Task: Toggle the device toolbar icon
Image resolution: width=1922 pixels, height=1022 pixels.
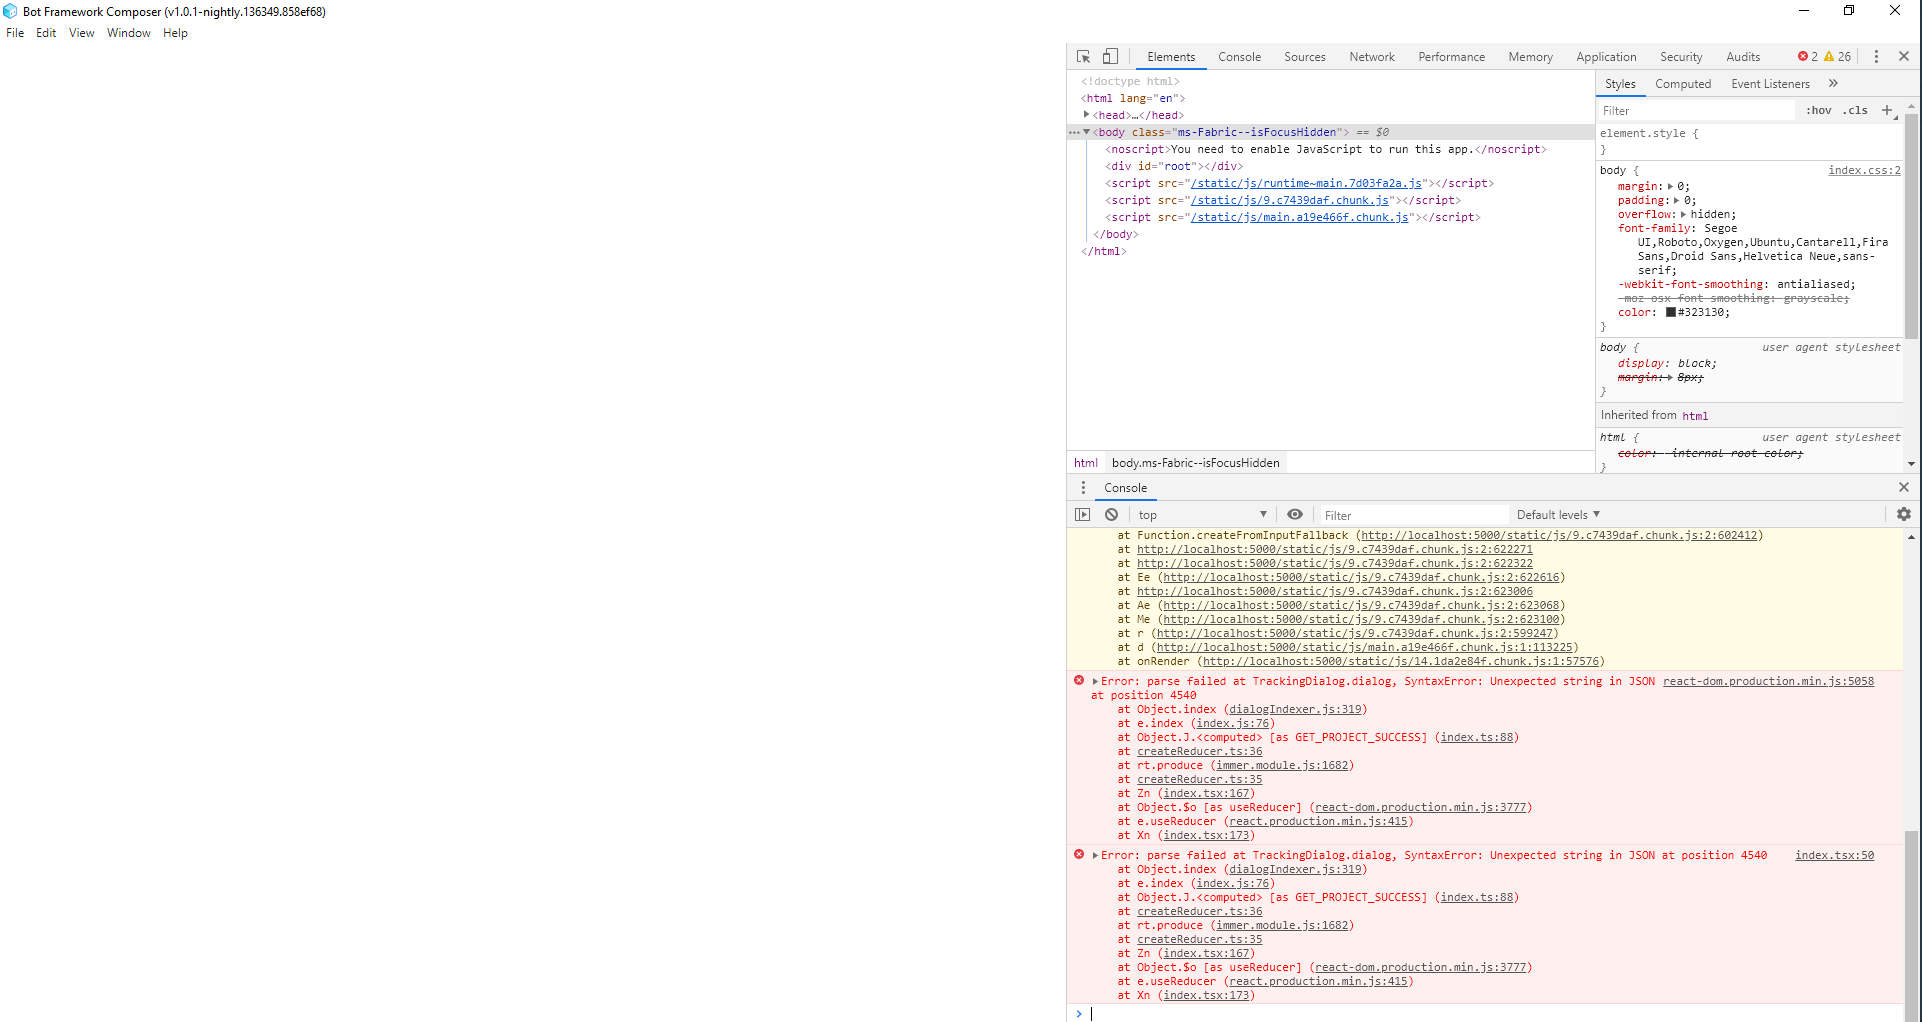Action: tap(1110, 56)
